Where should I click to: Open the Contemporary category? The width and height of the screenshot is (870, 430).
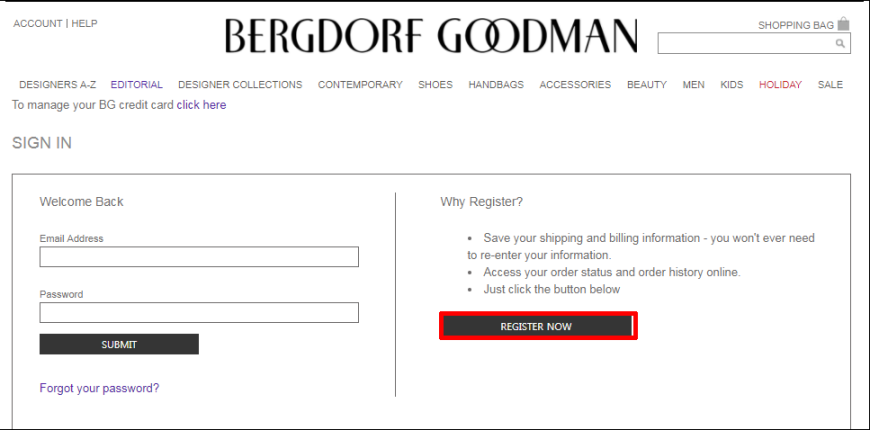(360, 85)
